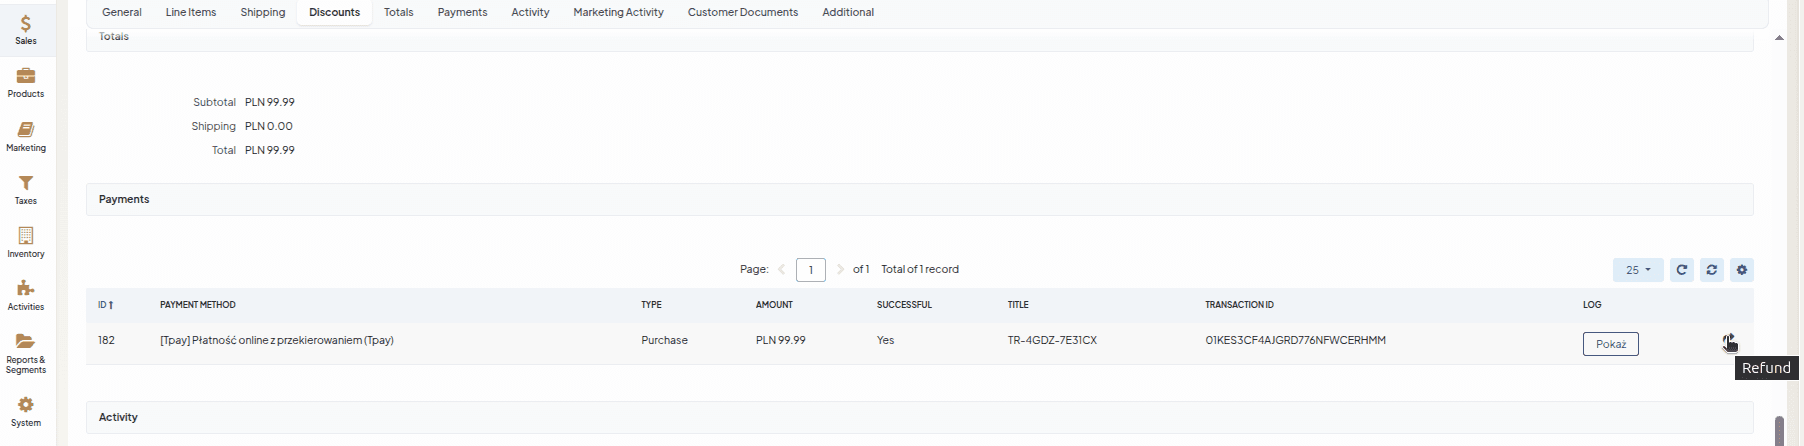Switch to the Line Items tab
Image resolution: width=1804 pixels, height=446 pixels.
pyautogui.click(x=191, y=12)
